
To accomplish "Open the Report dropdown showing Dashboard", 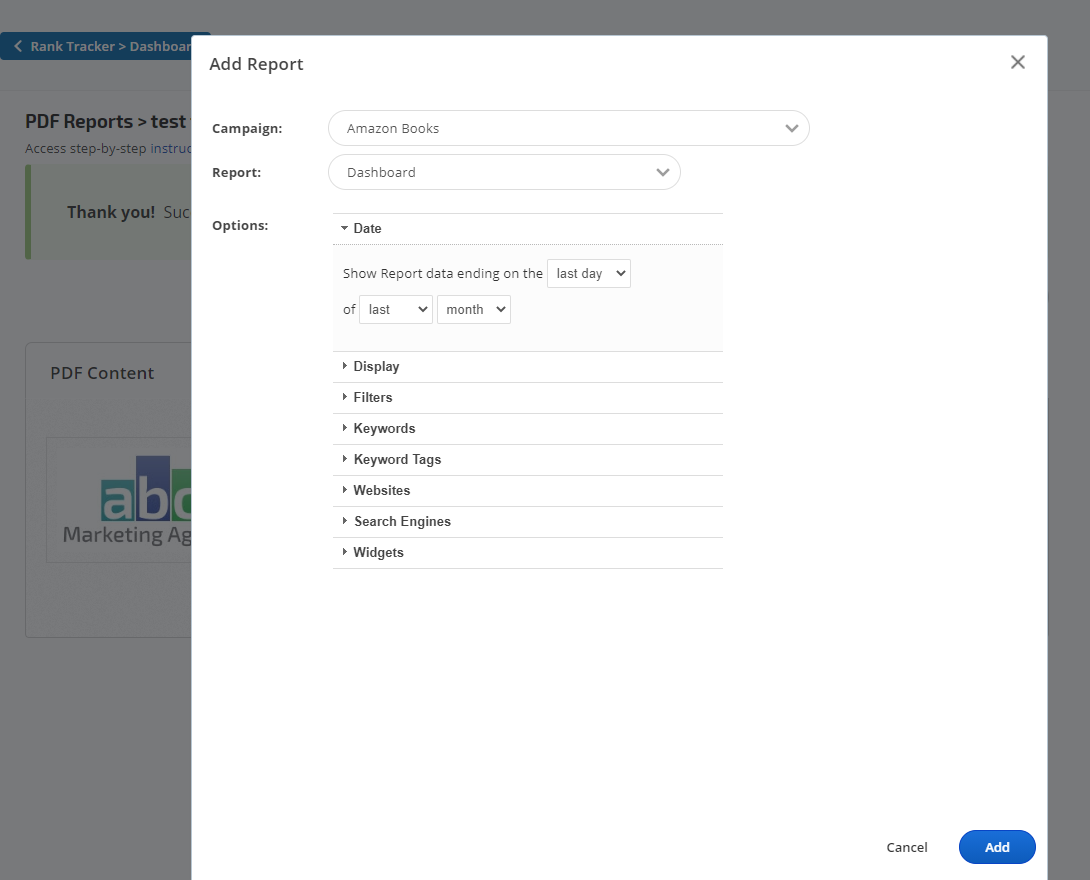I will pos(503,172).
